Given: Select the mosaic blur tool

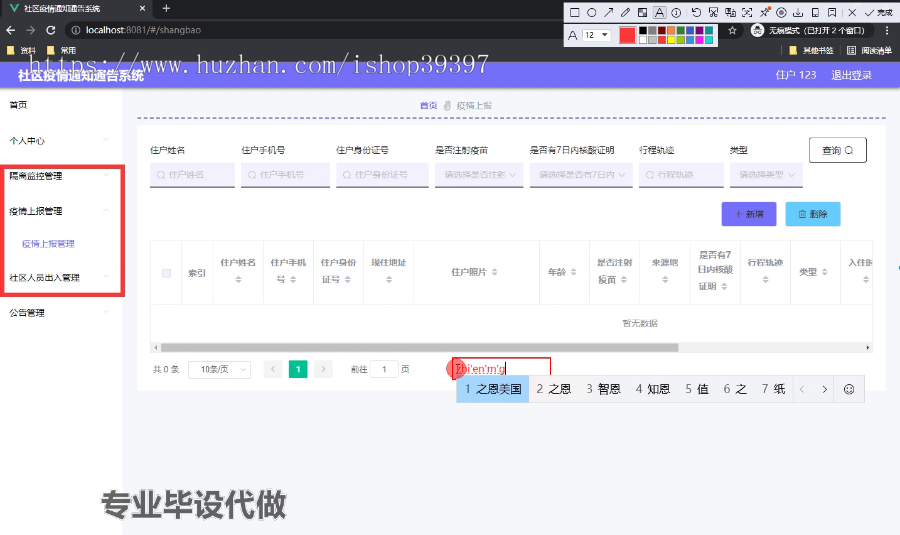Looking at the screenshot, I should [643, 12].
